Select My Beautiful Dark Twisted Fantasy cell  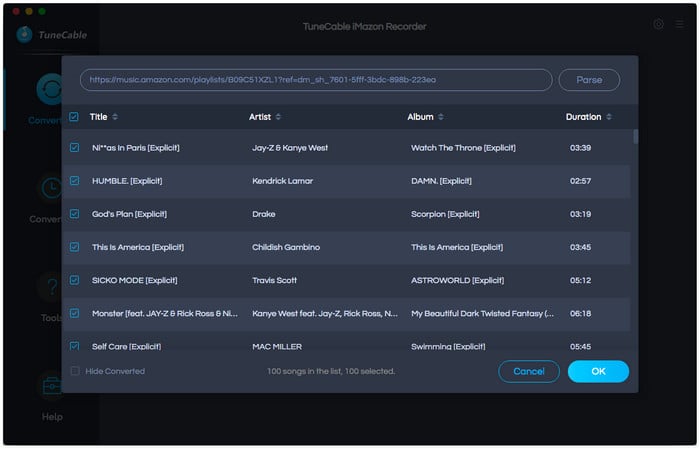click(482, 313)
